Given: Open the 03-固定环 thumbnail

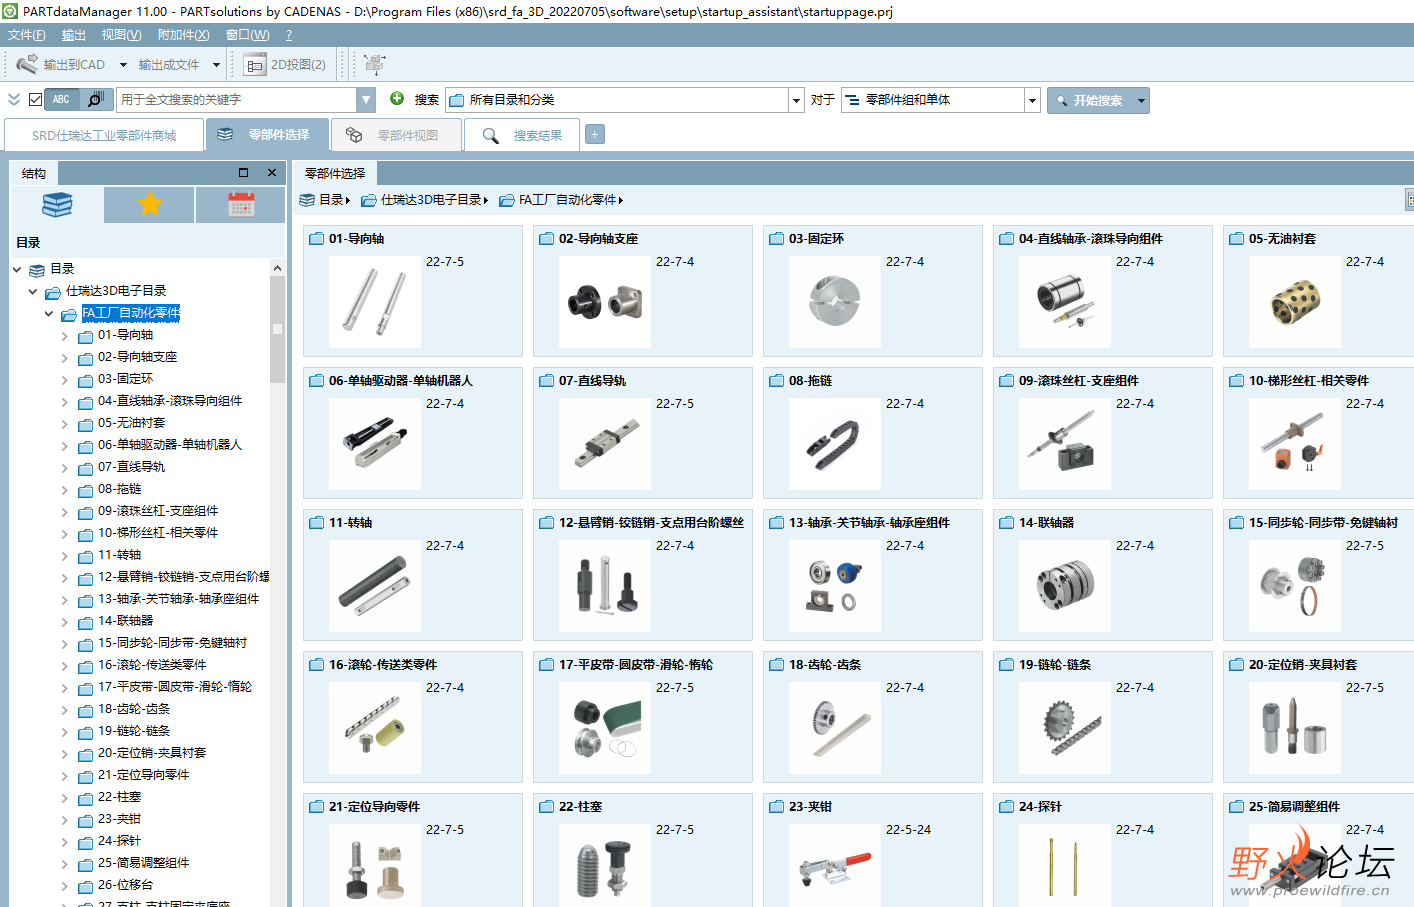Looking at the screenshot, I should 835,302.
